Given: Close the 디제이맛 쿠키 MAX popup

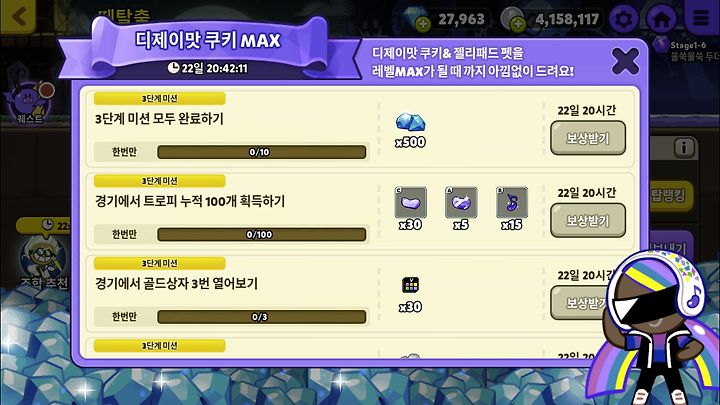Looking at the screenshot, I should 625,62.
